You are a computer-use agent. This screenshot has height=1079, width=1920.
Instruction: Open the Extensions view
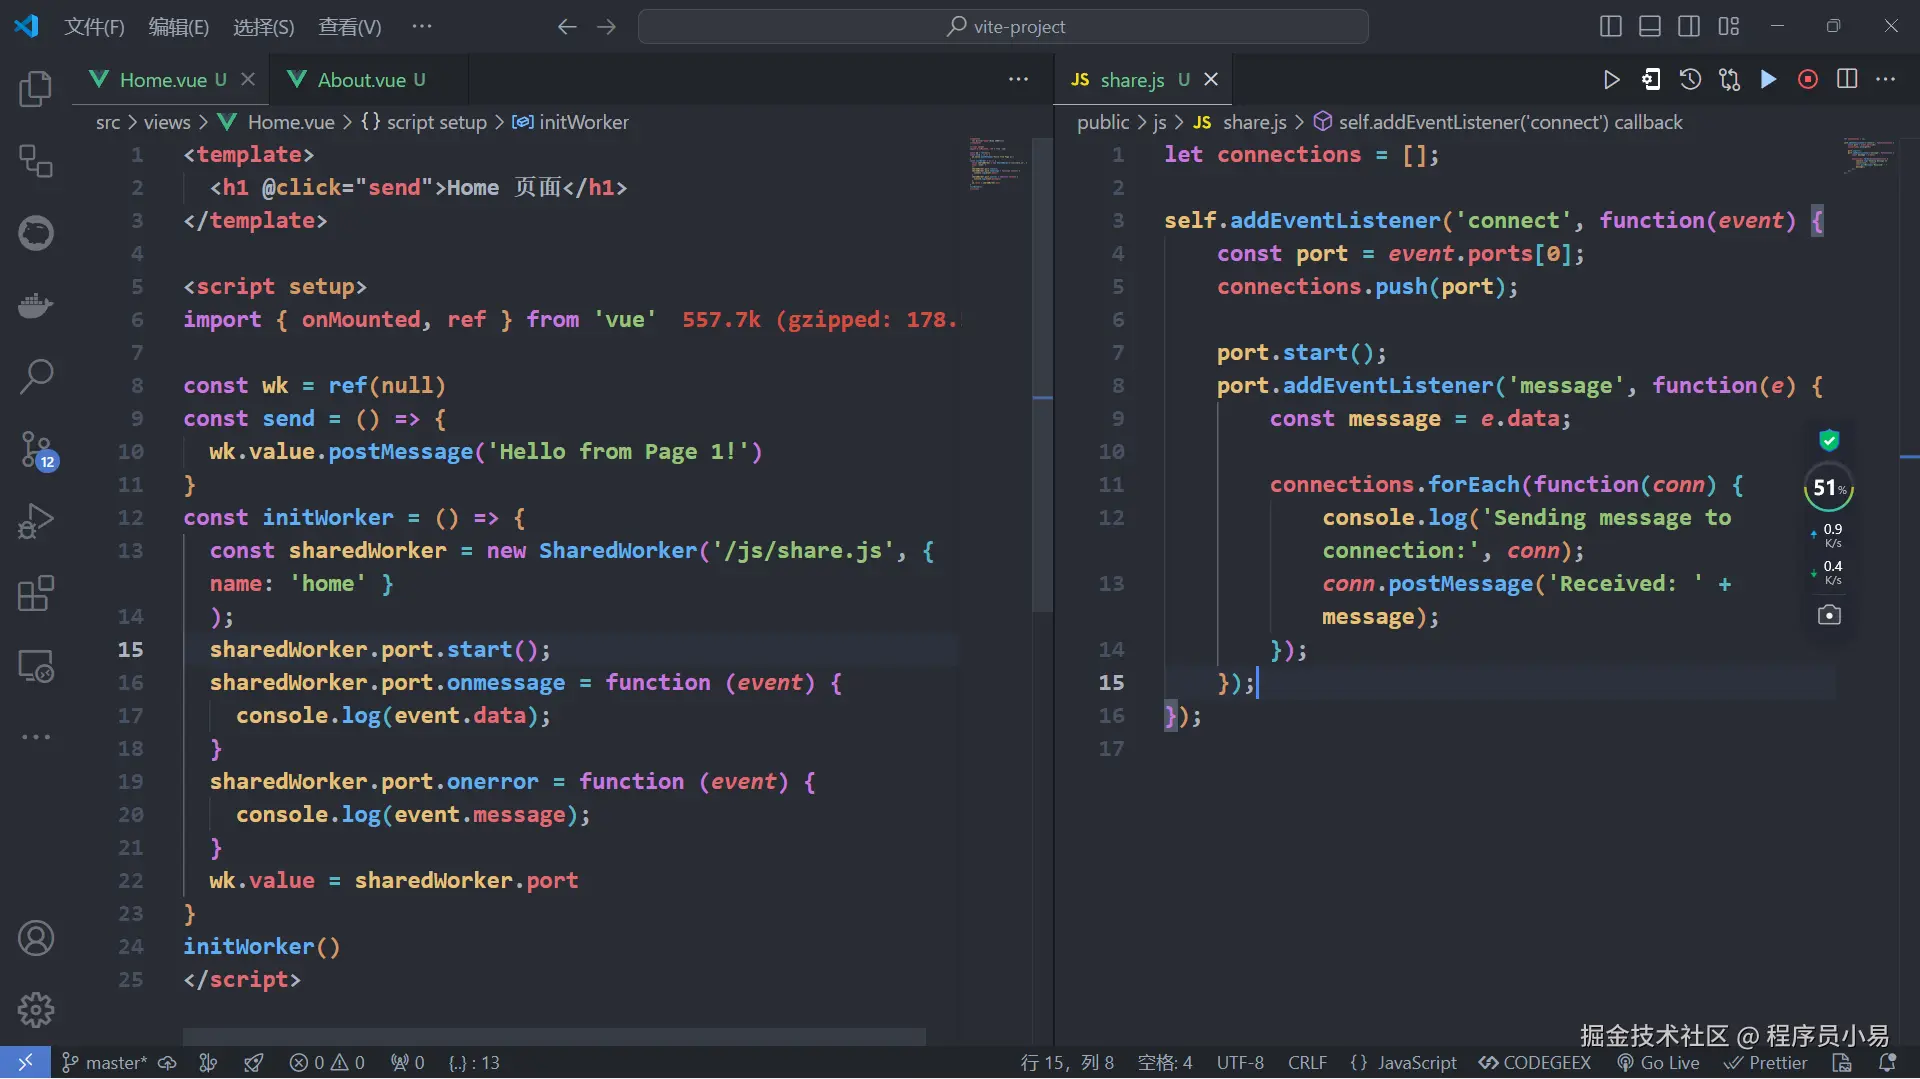click(36, 593)
